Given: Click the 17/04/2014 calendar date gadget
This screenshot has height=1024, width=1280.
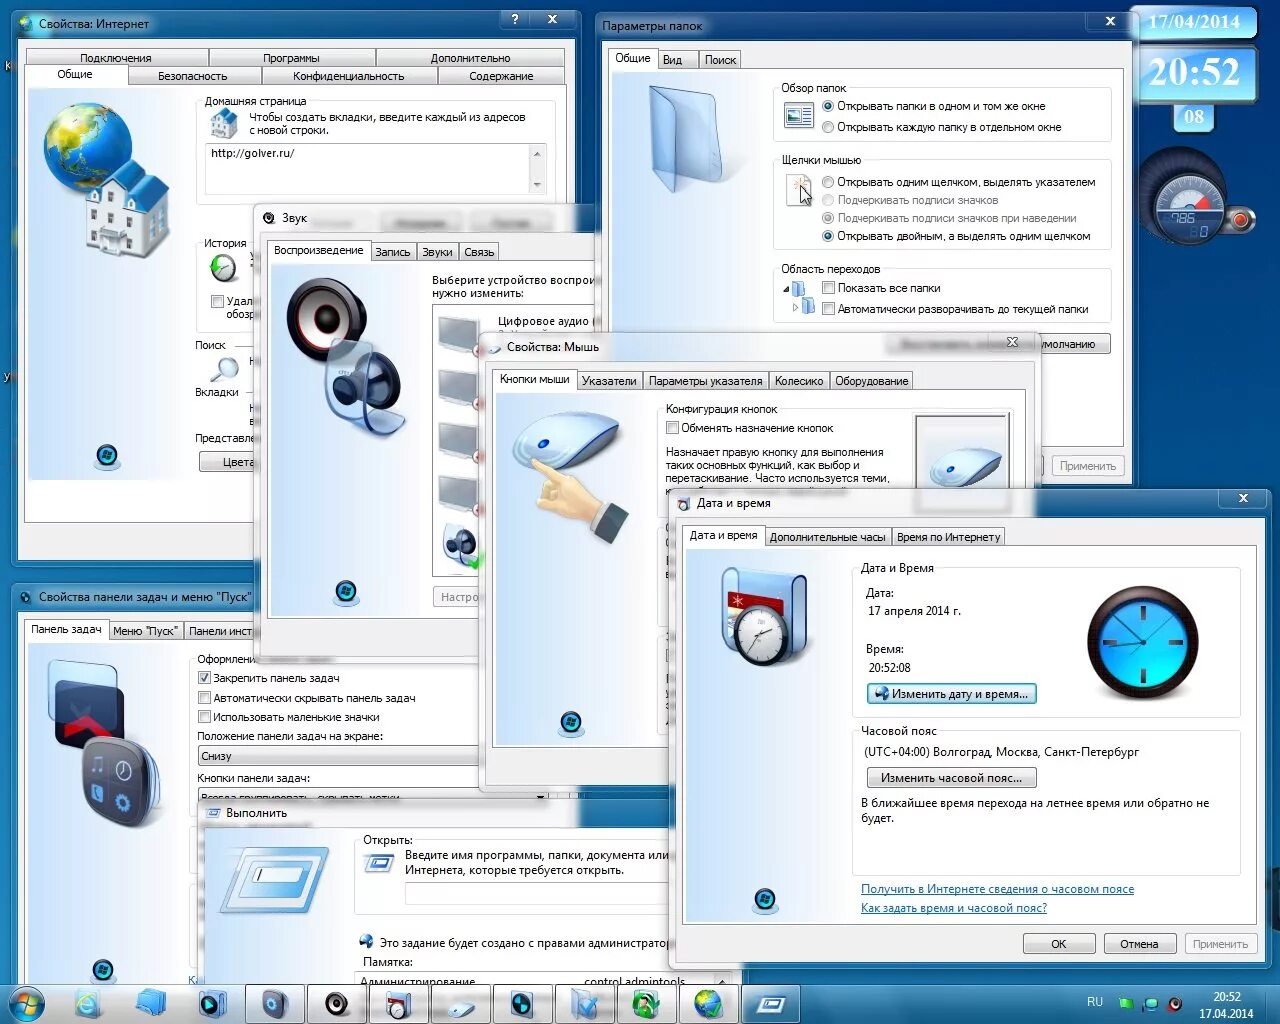Looking at the screenshot, I should point(1194,22).
